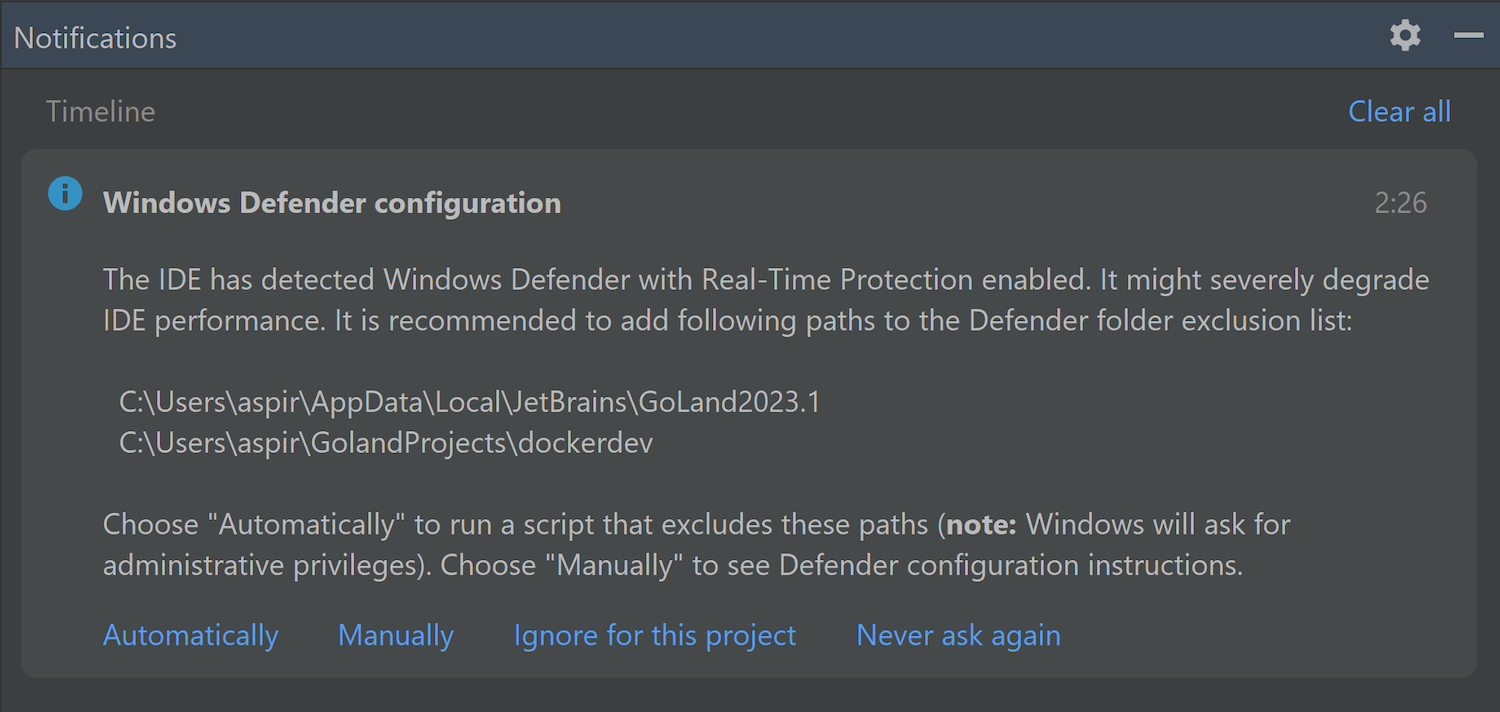Select the Timeline section label

pyautogui.click(x=101, y=111)
